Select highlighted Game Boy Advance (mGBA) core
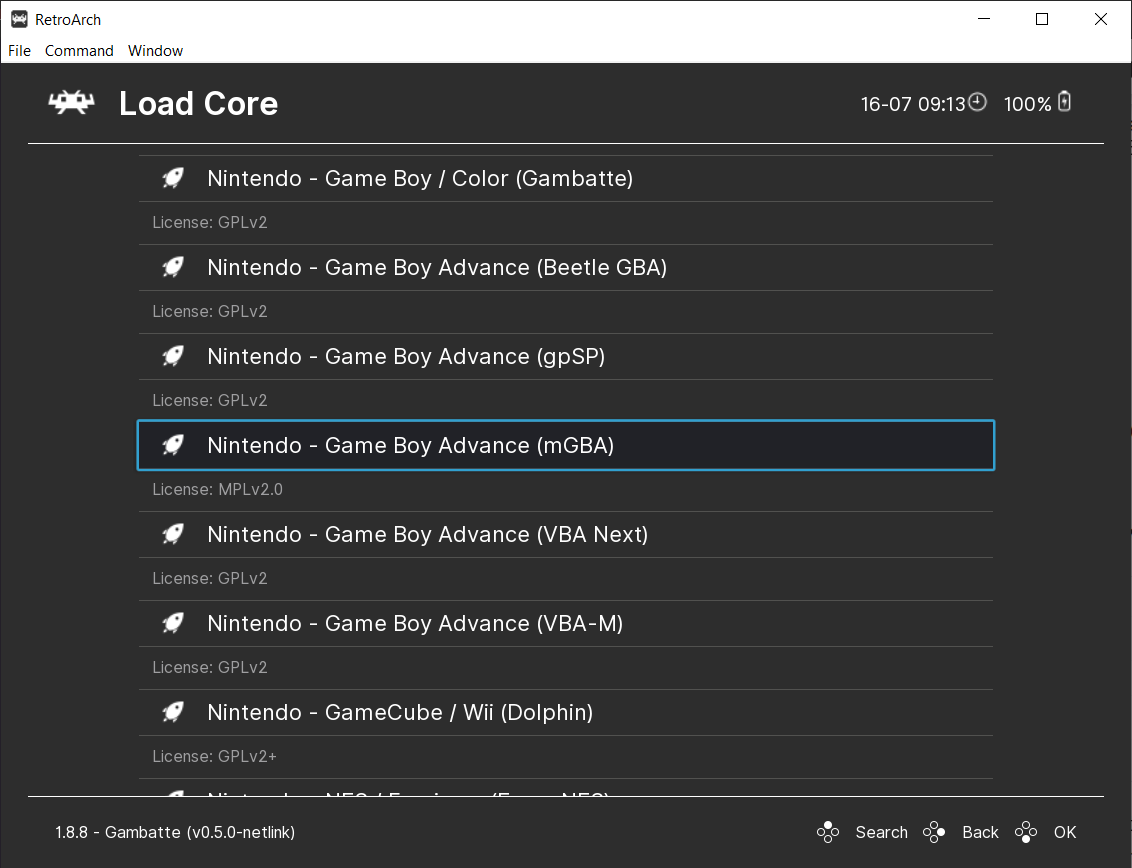This screenshot has height=868, width=1132. [566, 445]
